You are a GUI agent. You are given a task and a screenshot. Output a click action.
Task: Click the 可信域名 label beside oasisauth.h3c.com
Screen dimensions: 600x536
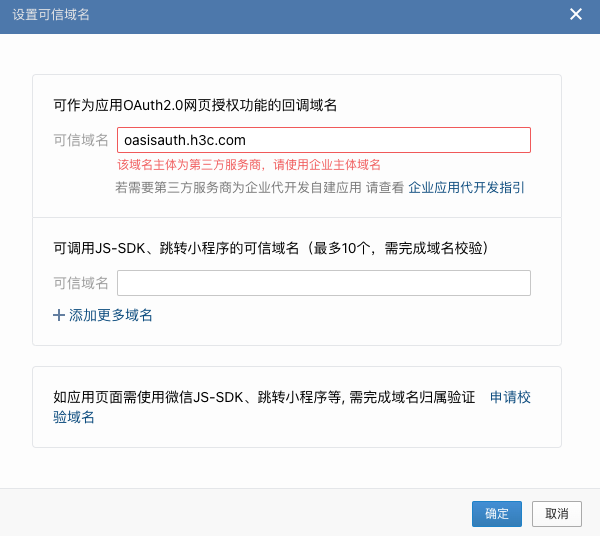[x=81, y=140]
